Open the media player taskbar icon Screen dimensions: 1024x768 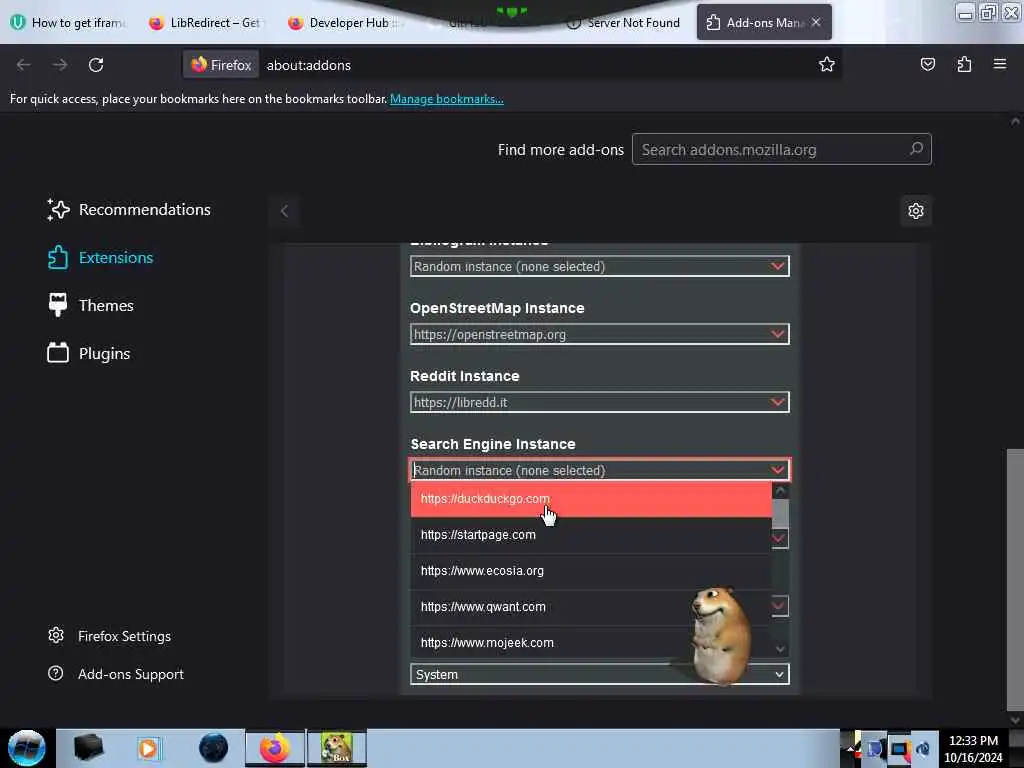[x=148, y=748]
